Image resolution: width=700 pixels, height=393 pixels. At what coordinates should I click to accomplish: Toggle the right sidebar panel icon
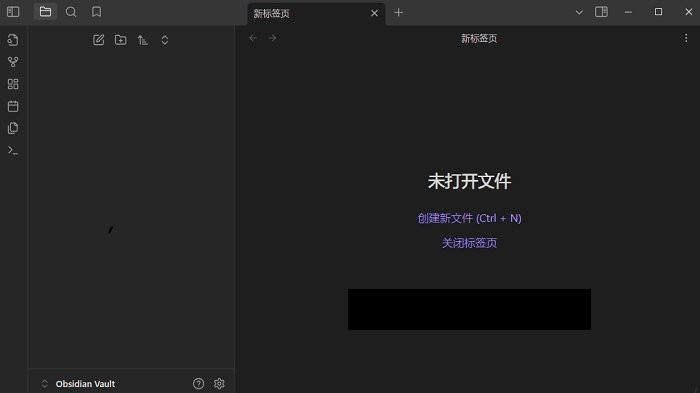[601, 12]
